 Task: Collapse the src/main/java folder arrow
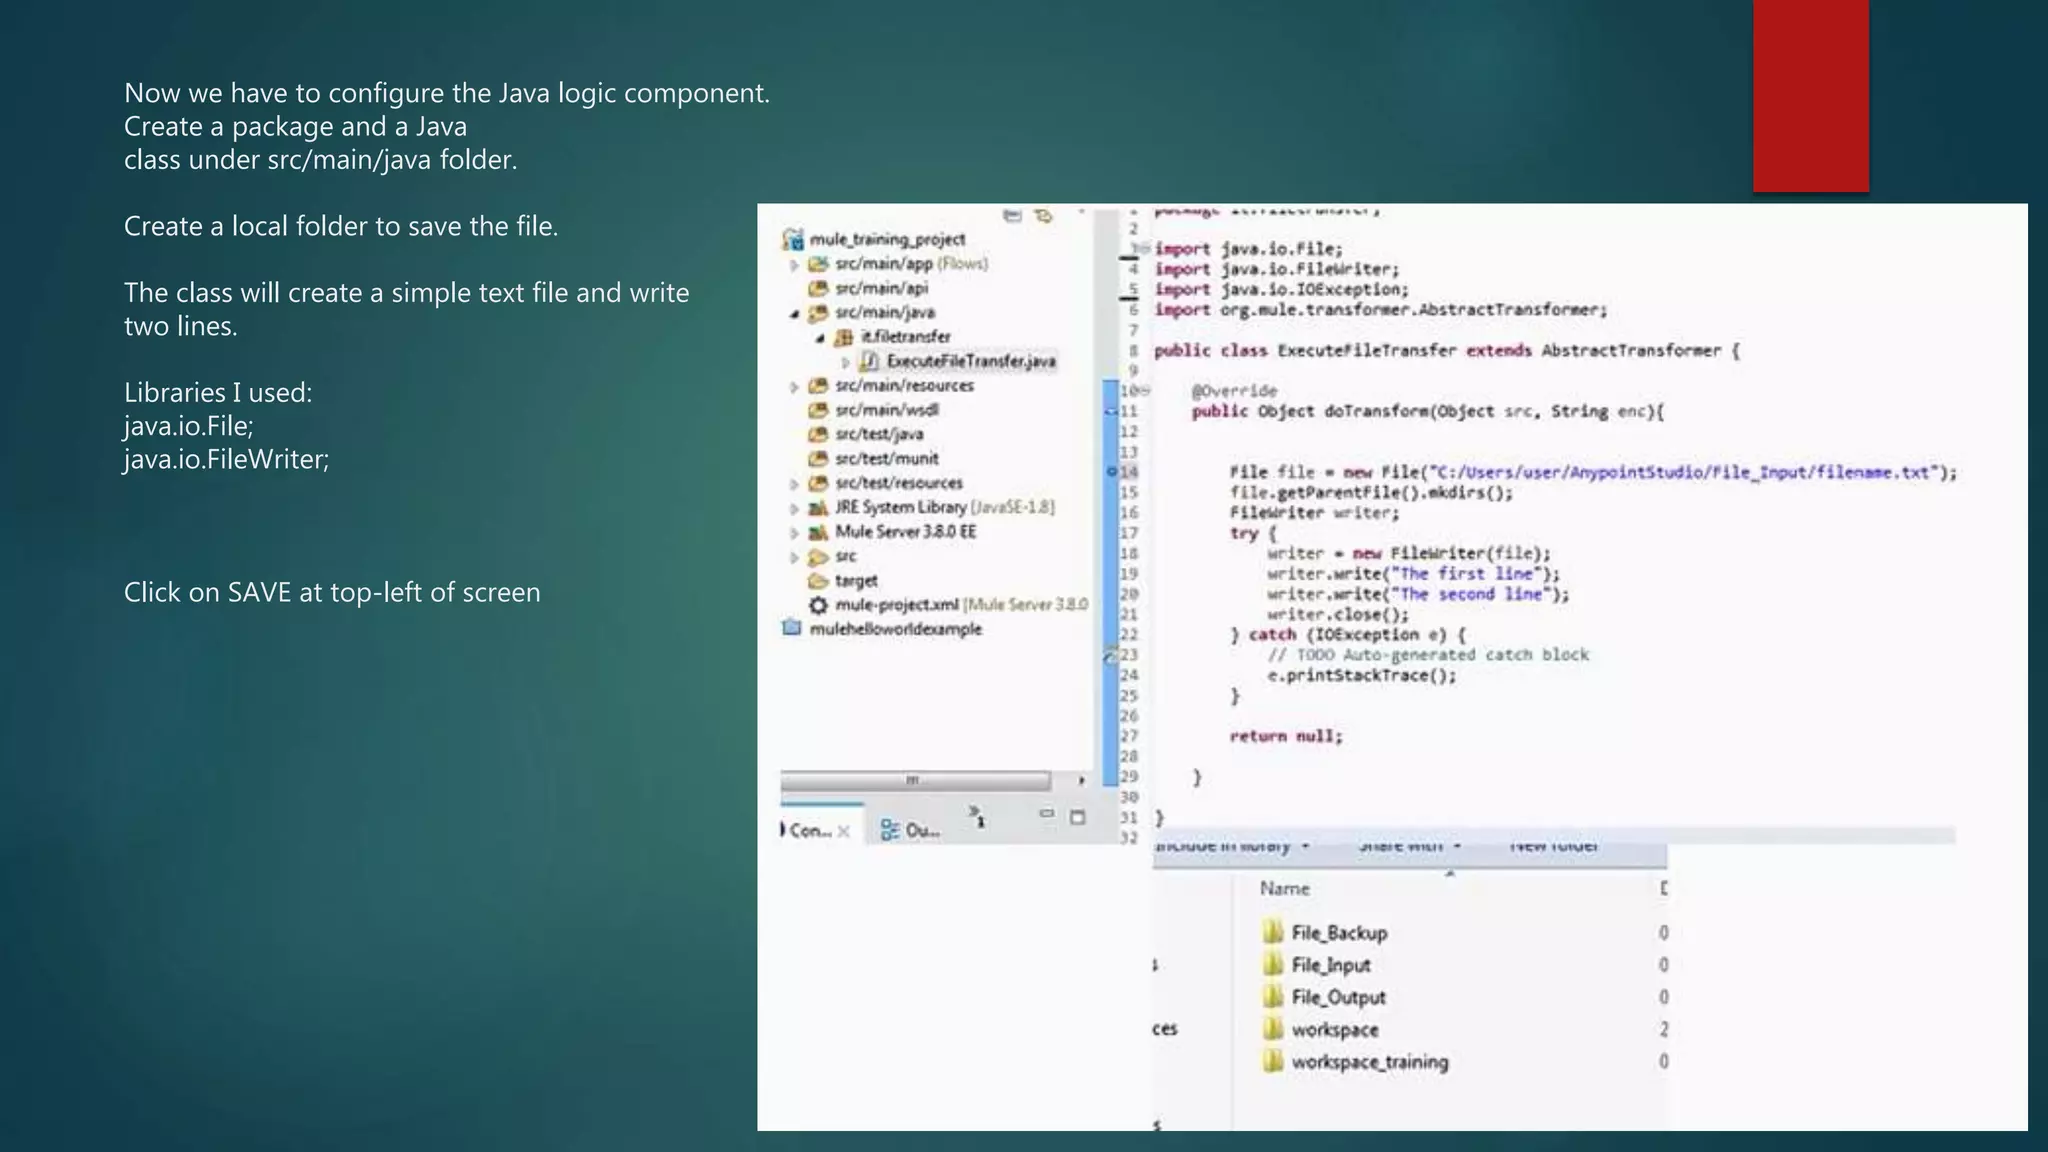click(794, 314)
